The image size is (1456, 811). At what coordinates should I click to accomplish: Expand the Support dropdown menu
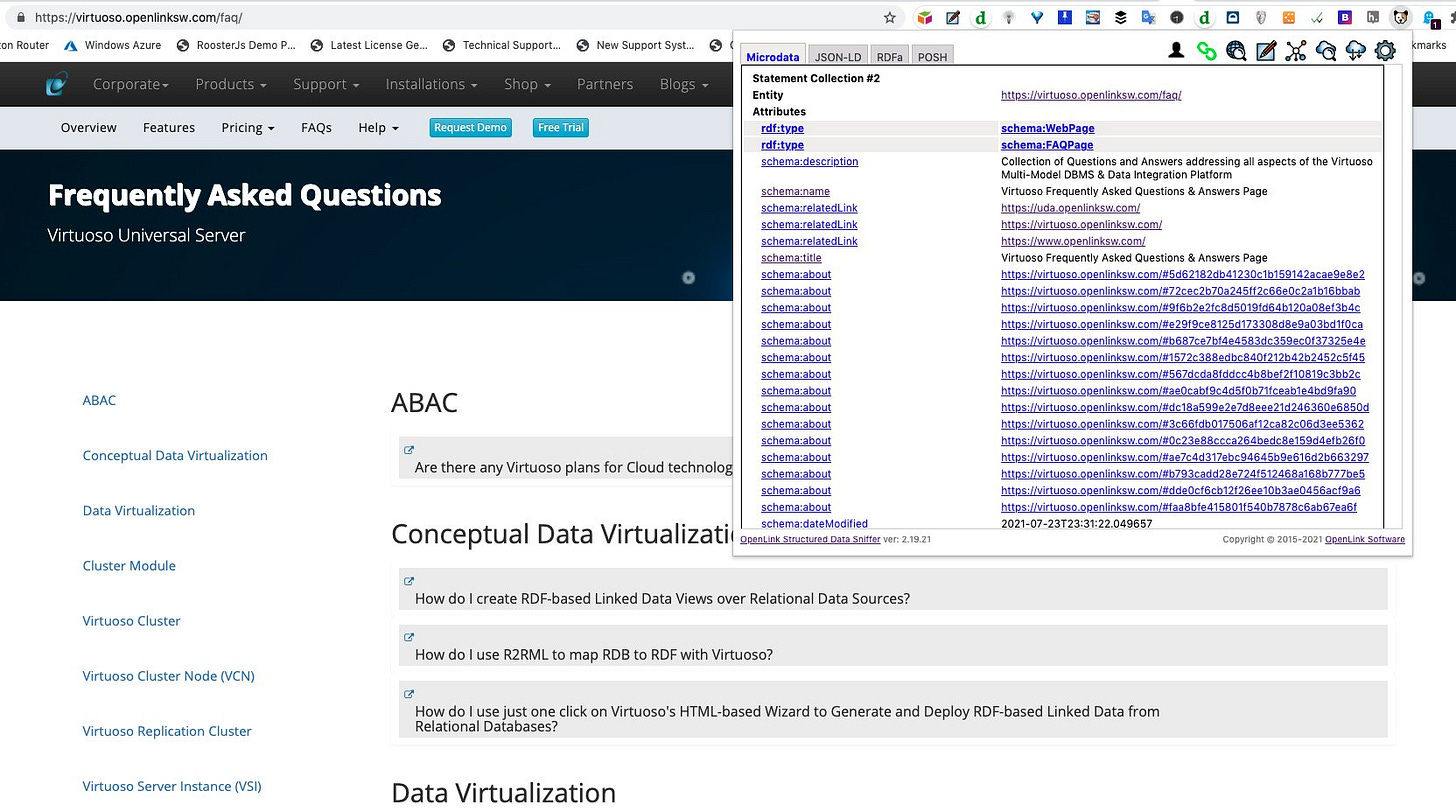325,84
